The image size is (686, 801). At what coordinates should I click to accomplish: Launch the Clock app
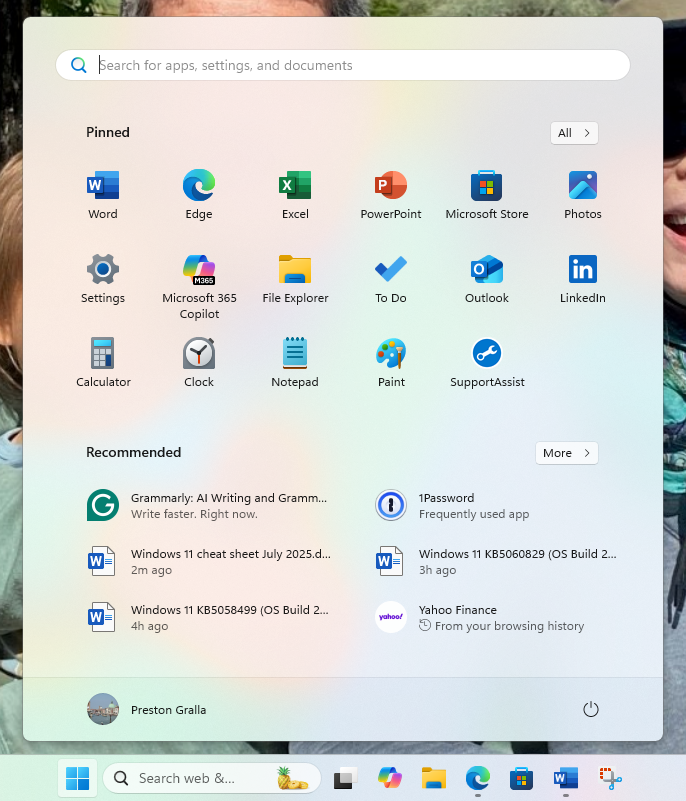(199, 363)
